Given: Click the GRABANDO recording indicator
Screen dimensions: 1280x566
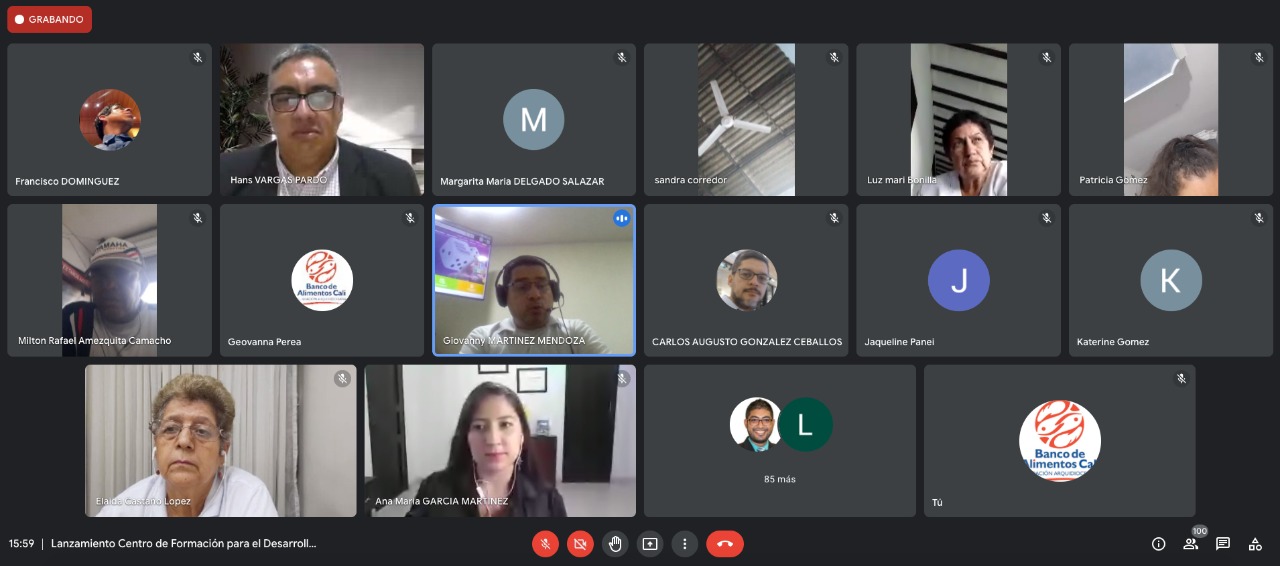Looking at the screenshot, I should pos(49,19).
